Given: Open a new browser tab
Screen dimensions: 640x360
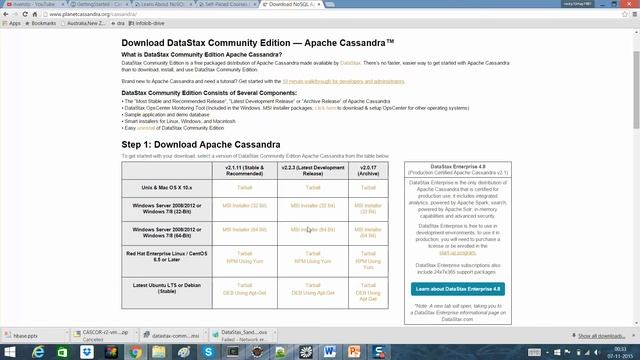Looking at the screenshot, I should coord(330,4).
